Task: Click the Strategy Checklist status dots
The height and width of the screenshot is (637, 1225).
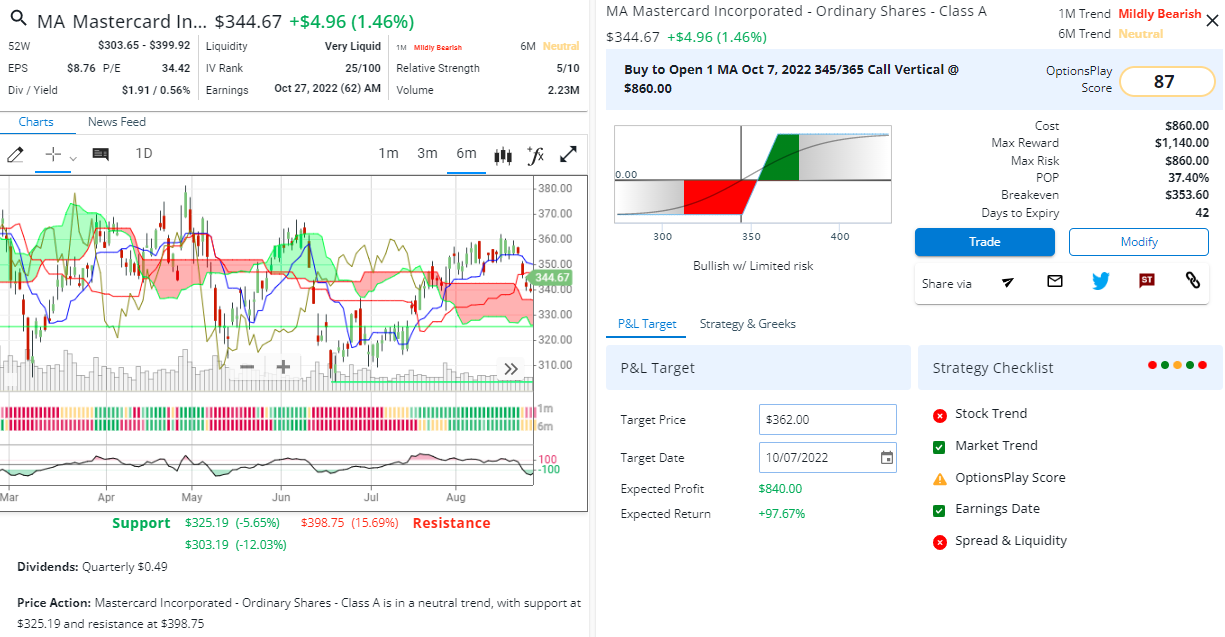Action: (x=1178, y=365)
